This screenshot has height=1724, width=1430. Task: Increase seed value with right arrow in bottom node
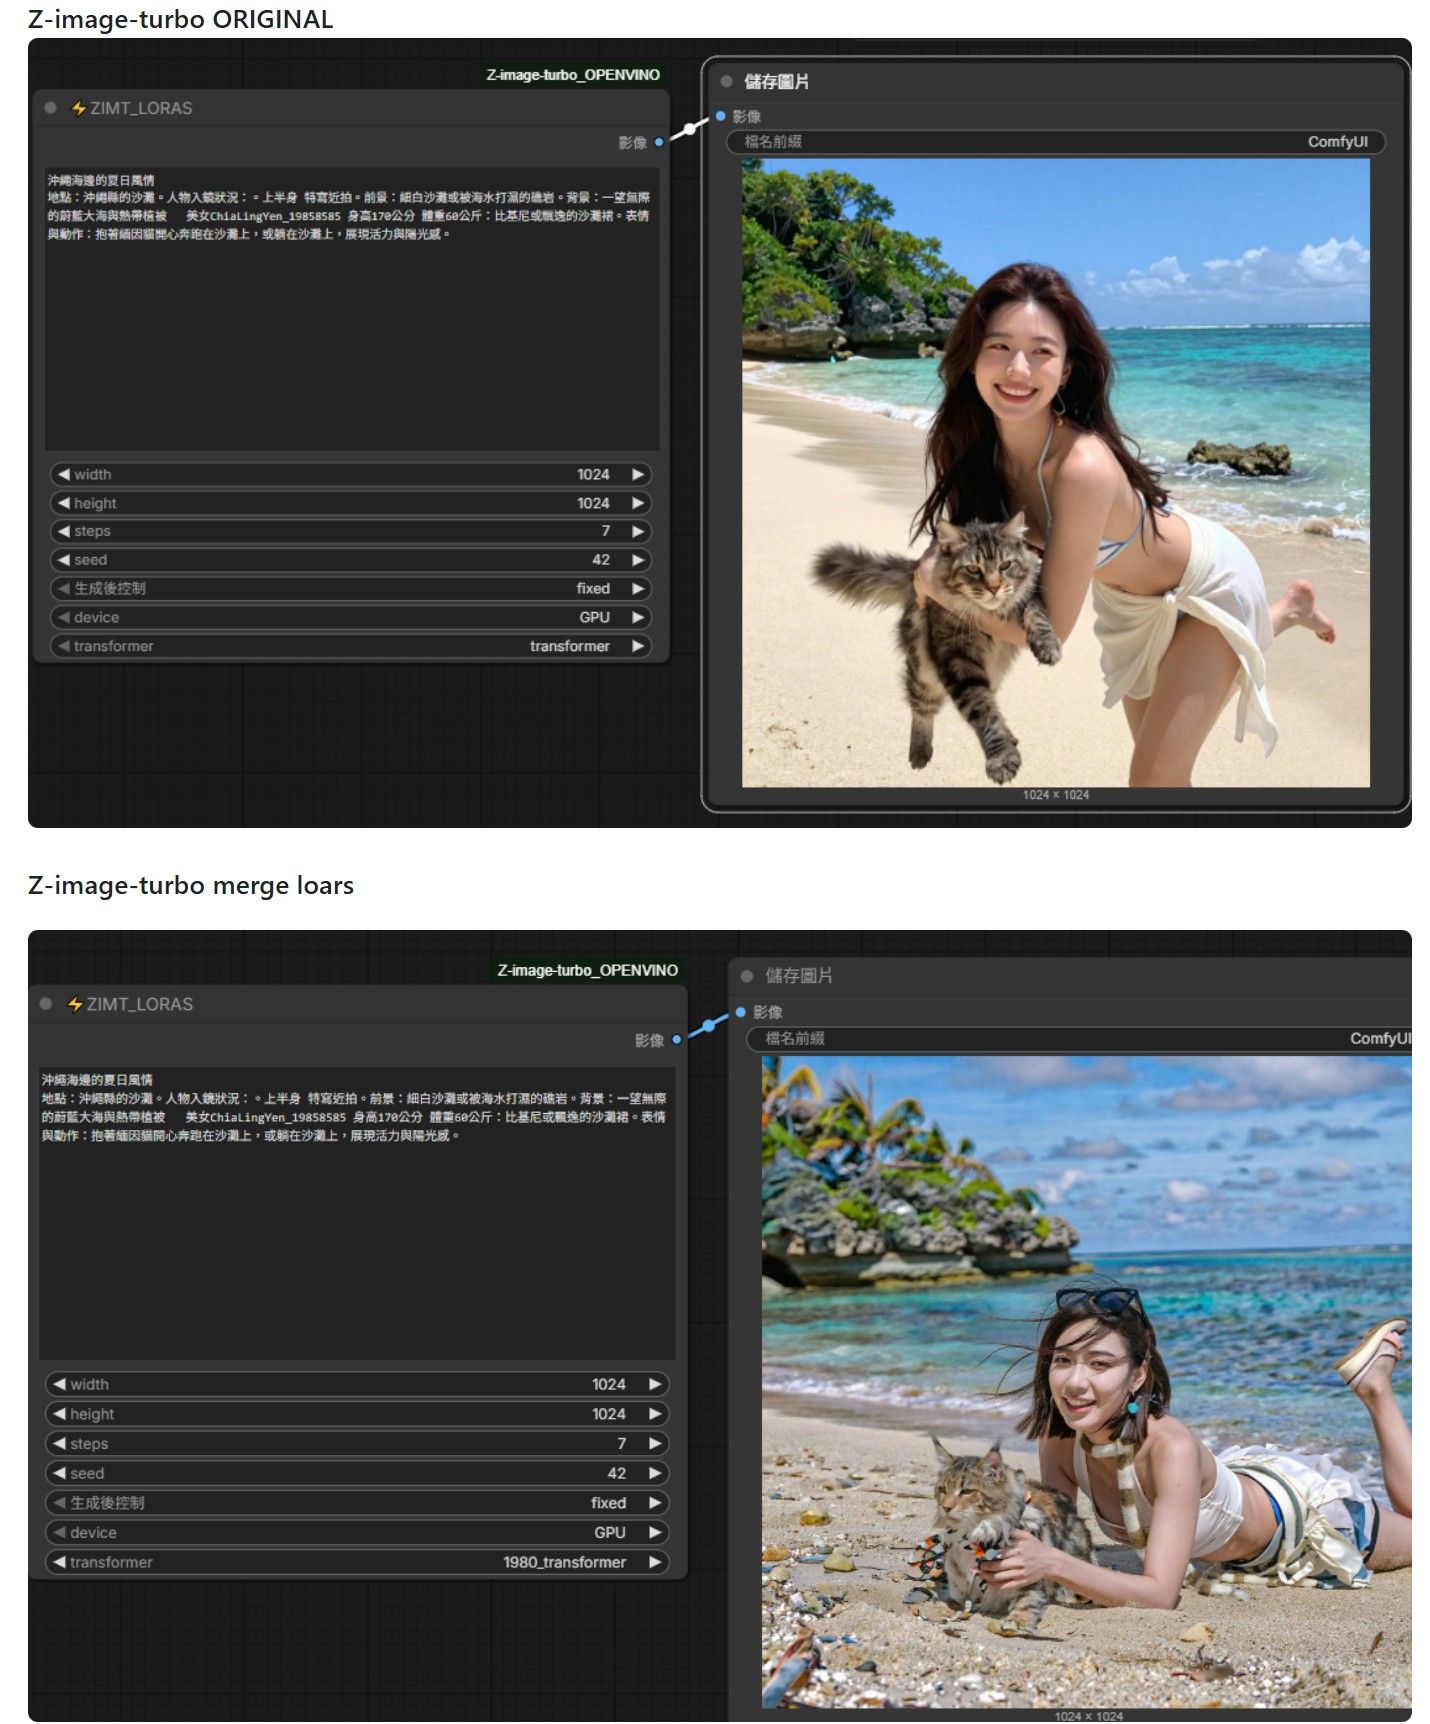coord(655,1473)
